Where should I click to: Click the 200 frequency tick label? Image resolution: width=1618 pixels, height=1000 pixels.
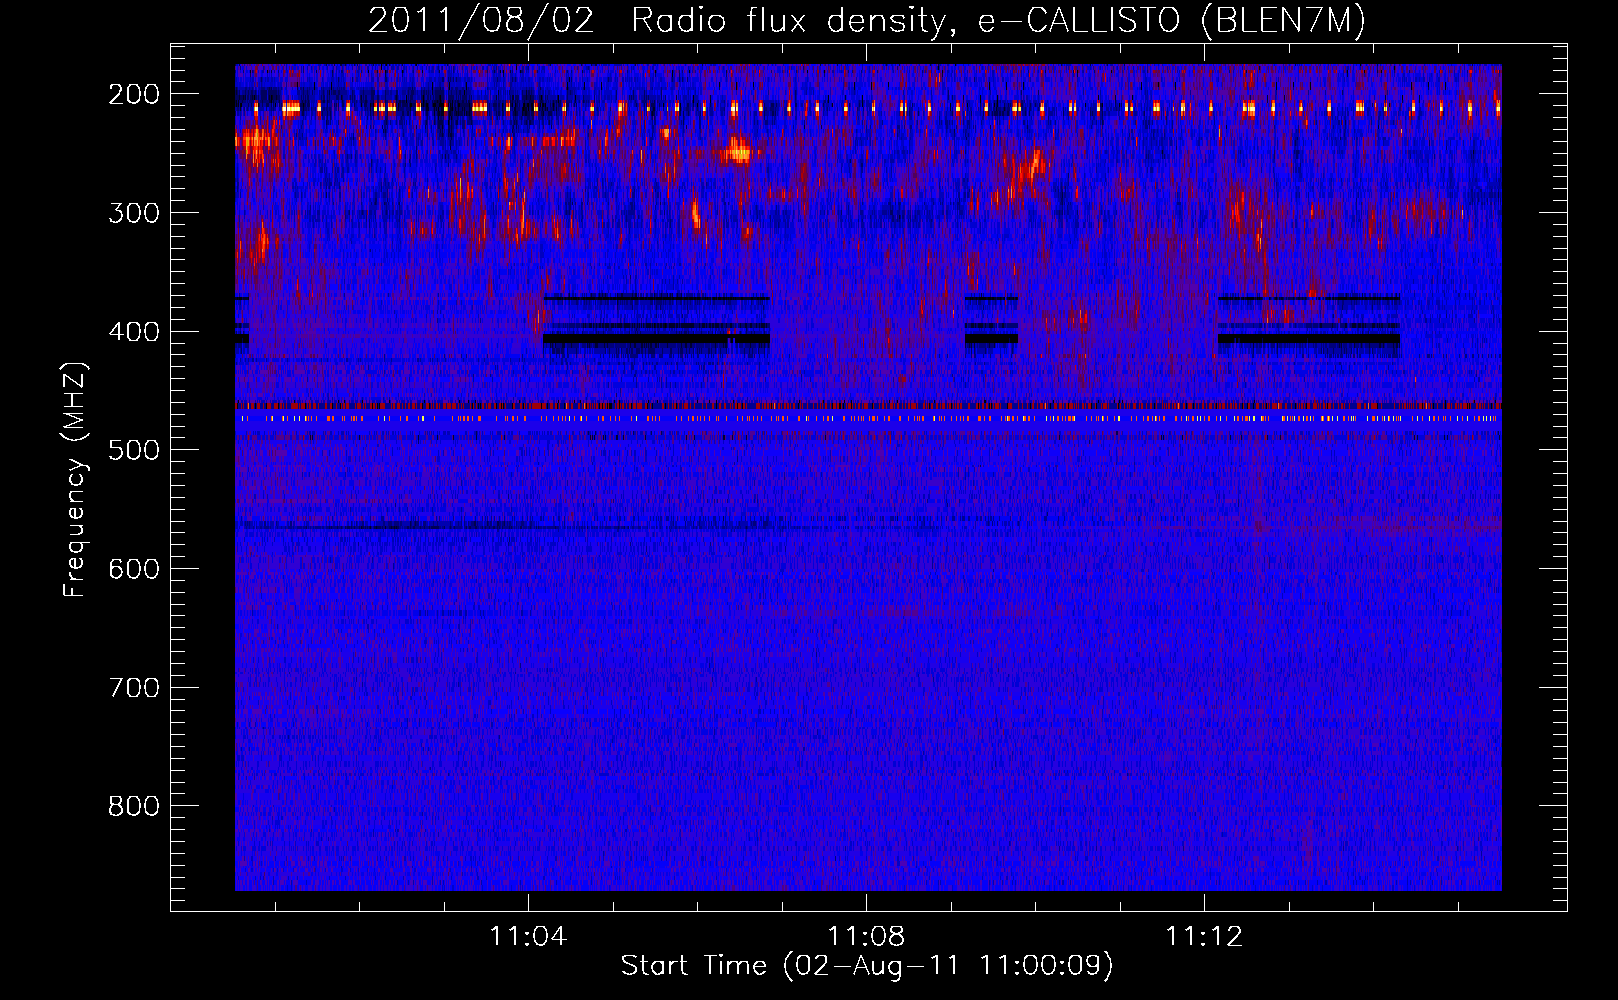(133, 94)
